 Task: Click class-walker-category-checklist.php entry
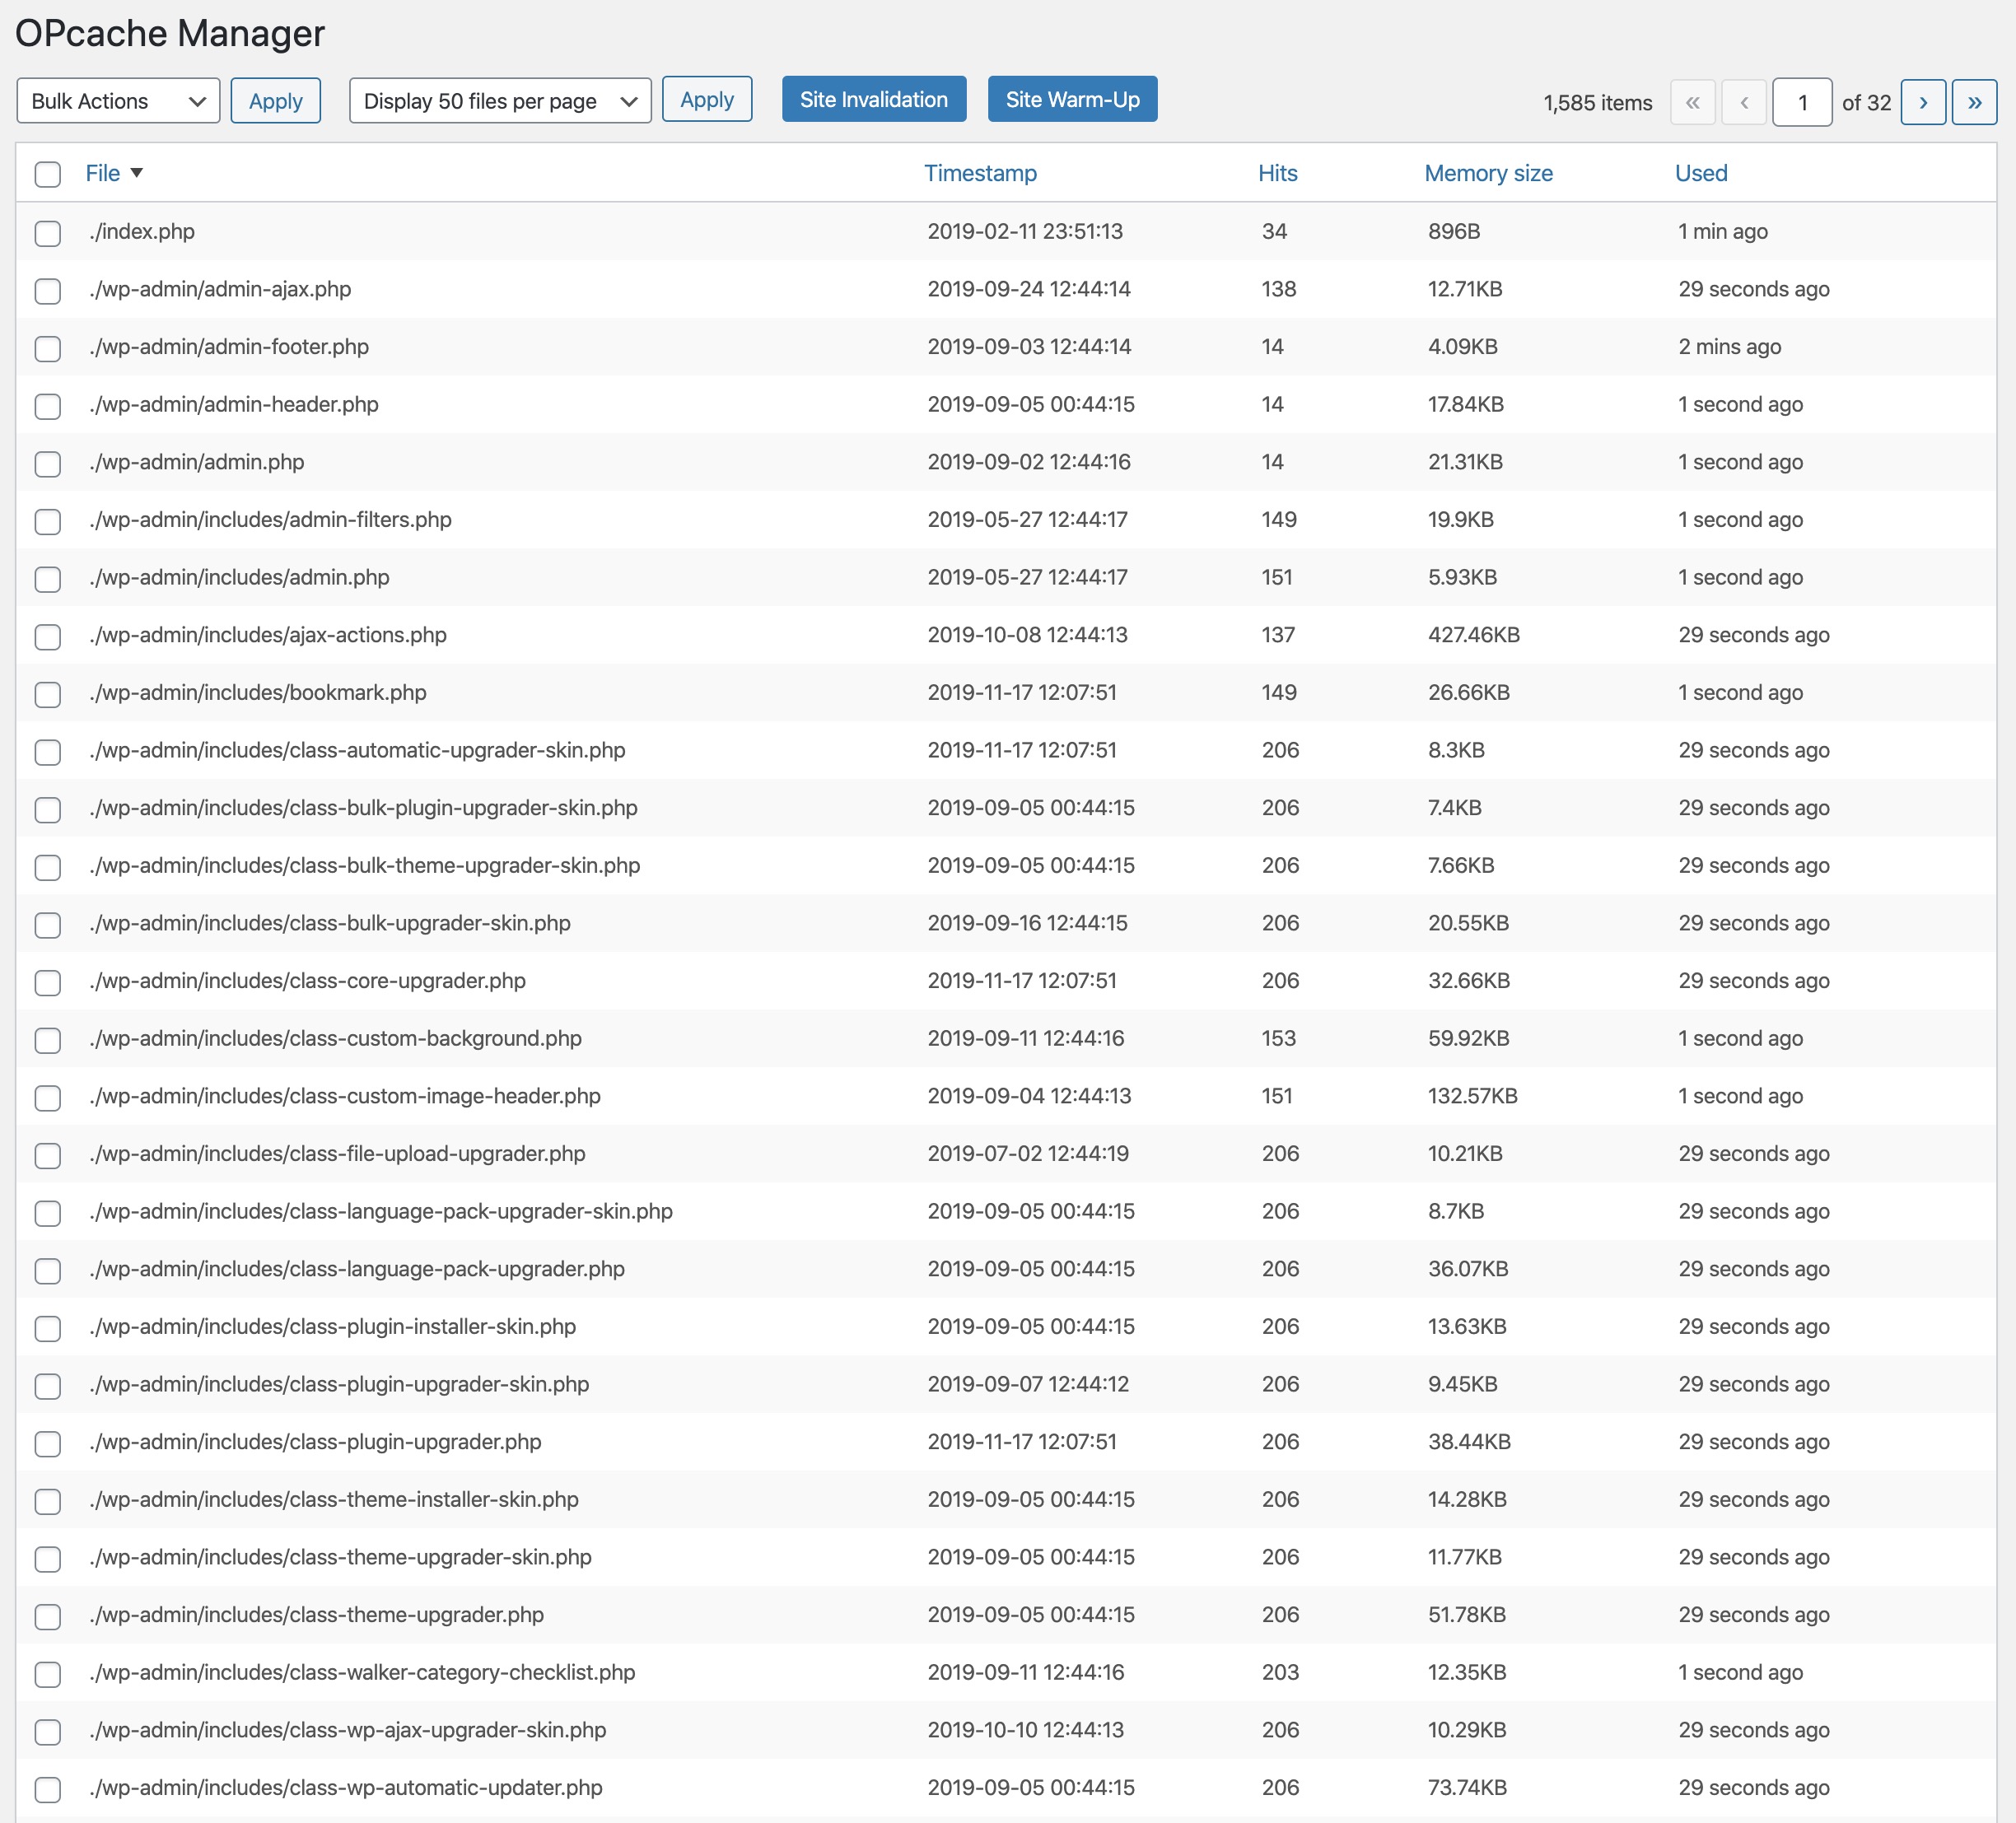[362, 1672]
